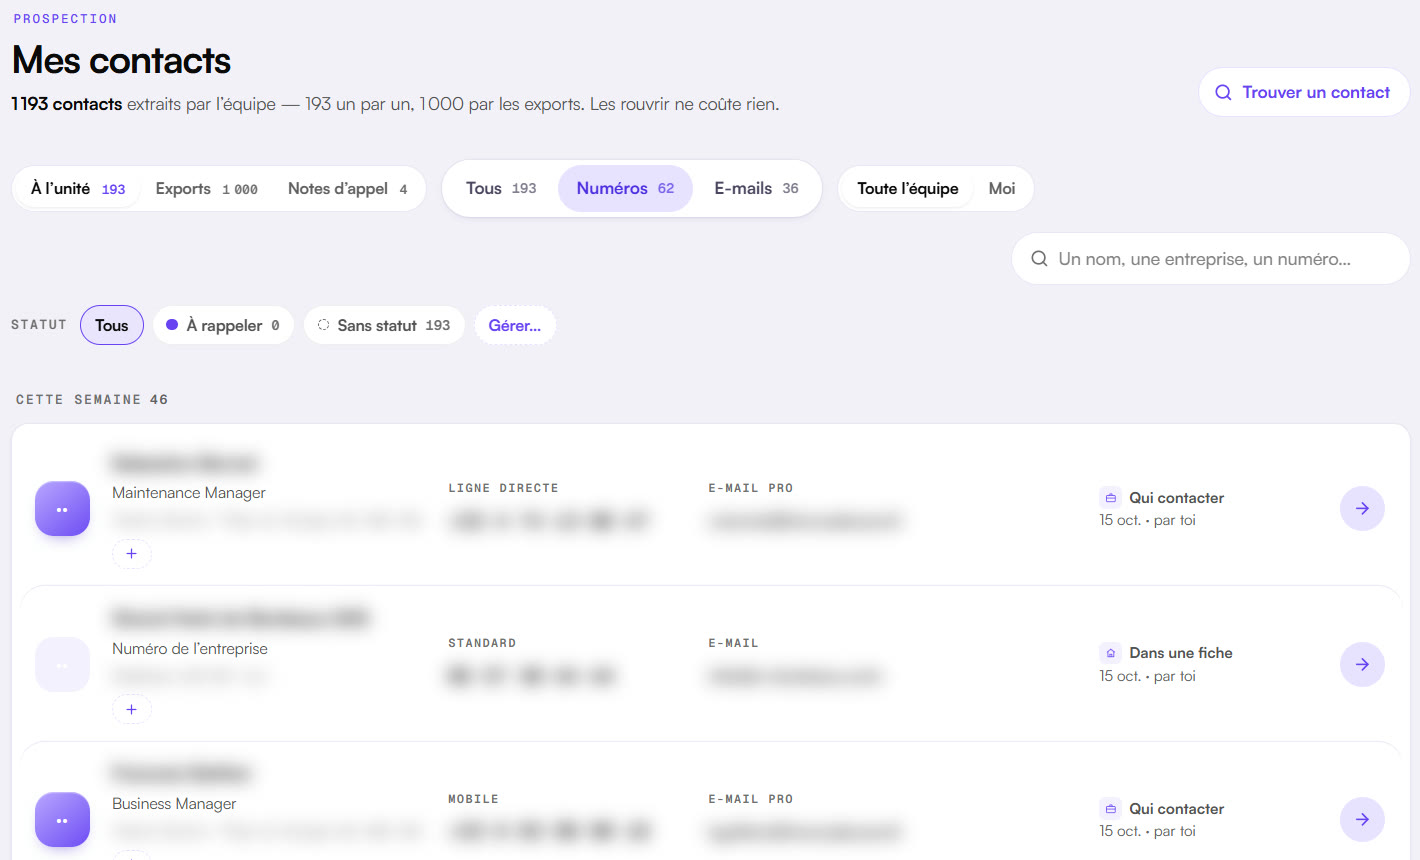1420x860 pixels.
Task: Click the Maintenance Manager purple avatar
Action: pos(62,509)
